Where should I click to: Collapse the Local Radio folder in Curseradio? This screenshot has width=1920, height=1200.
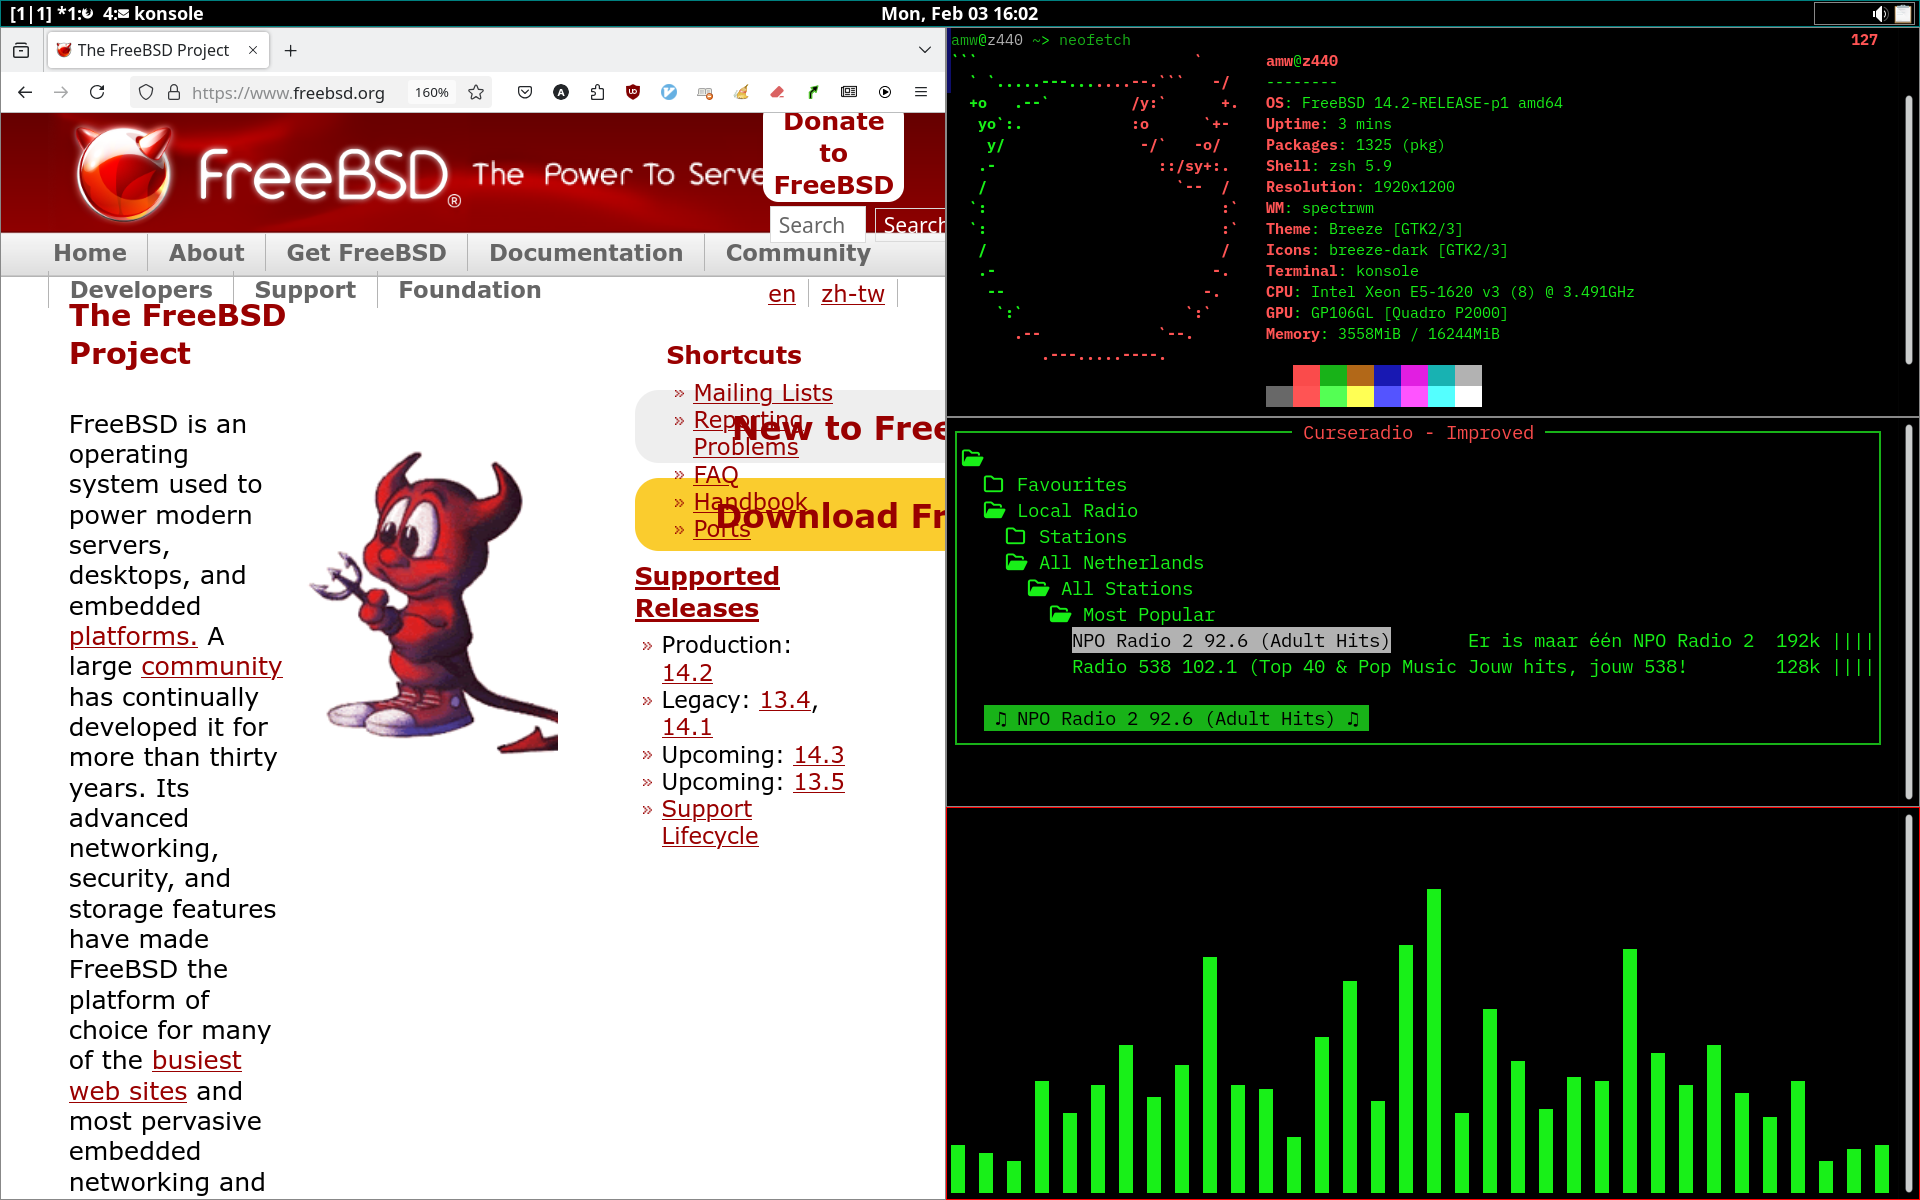coord(994,511)
